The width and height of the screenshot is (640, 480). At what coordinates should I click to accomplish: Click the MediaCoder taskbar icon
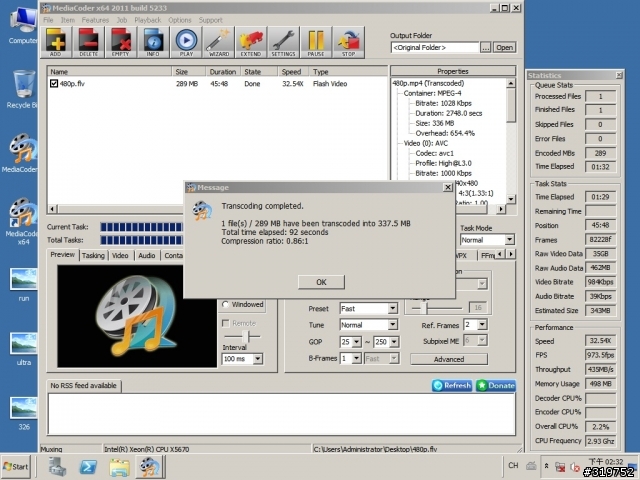point(150,467)
